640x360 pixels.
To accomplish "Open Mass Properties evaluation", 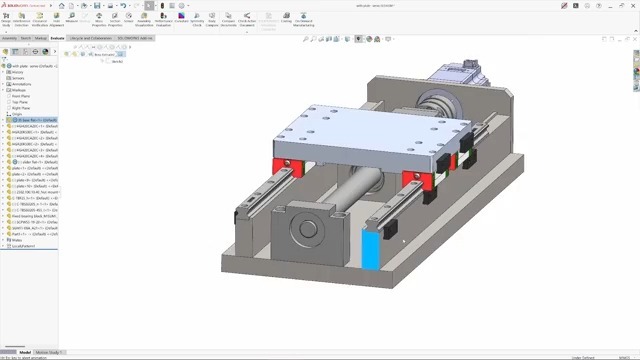I will [99, 20].
